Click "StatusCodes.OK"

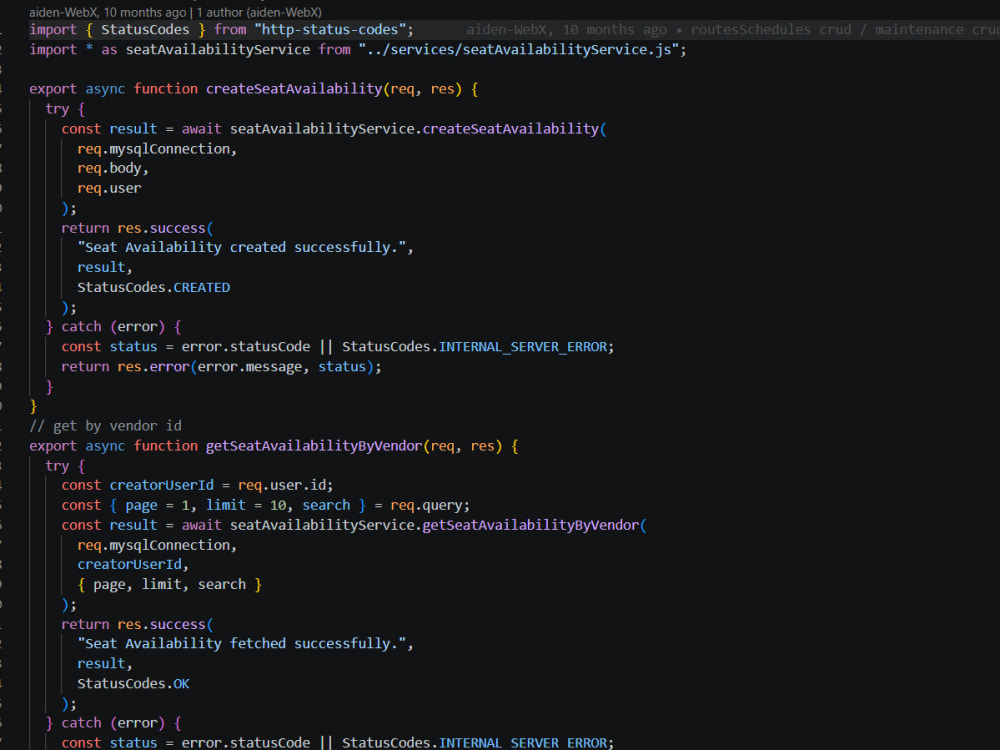click(x=133, y=684)
